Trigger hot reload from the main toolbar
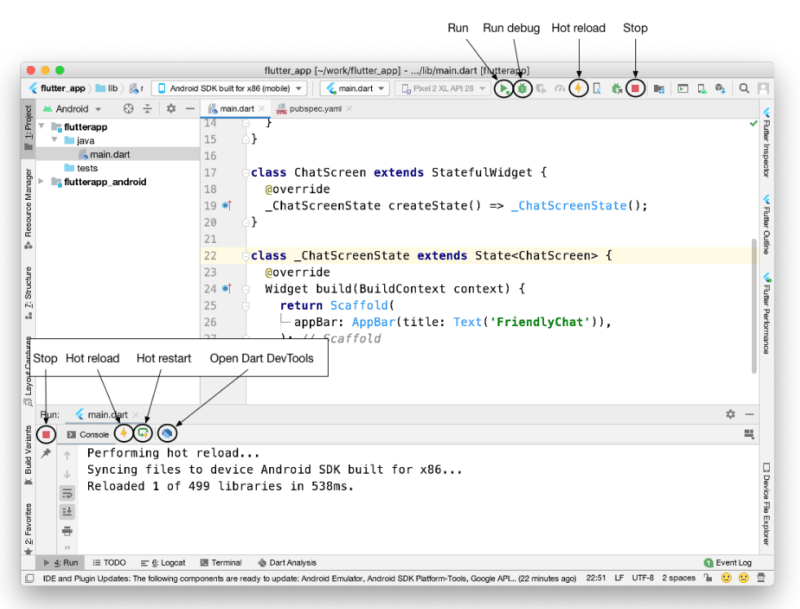The width and height of the screenshot is (800, 609). (578, 88)
